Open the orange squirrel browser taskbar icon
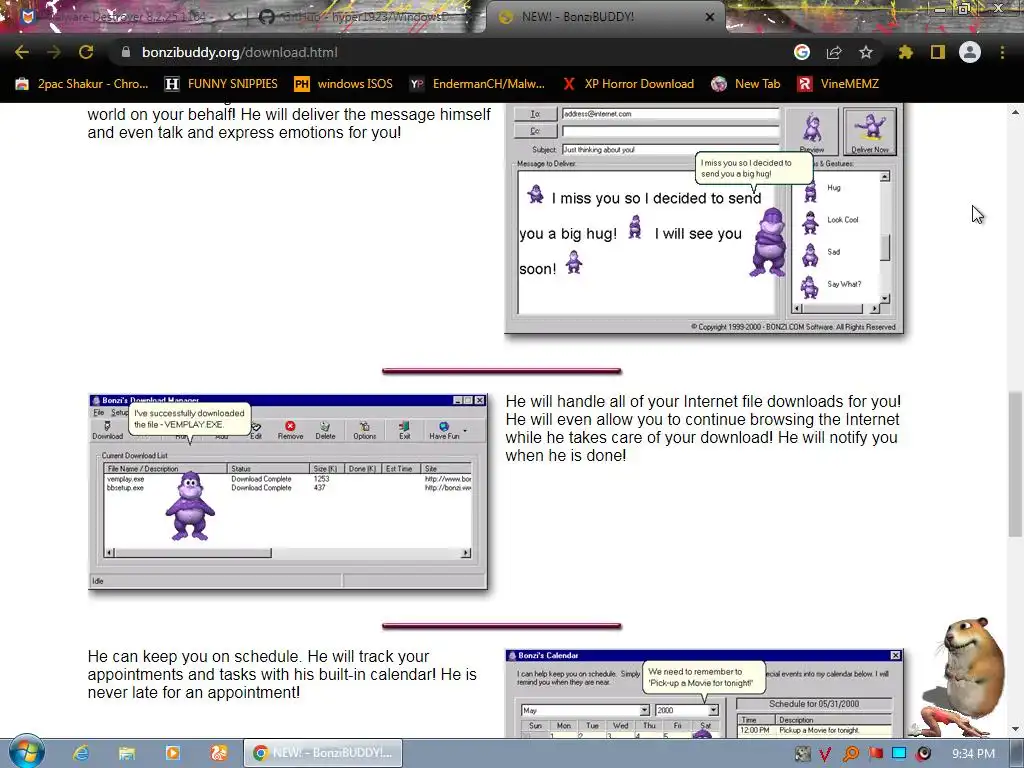 (x=219, y=753)
